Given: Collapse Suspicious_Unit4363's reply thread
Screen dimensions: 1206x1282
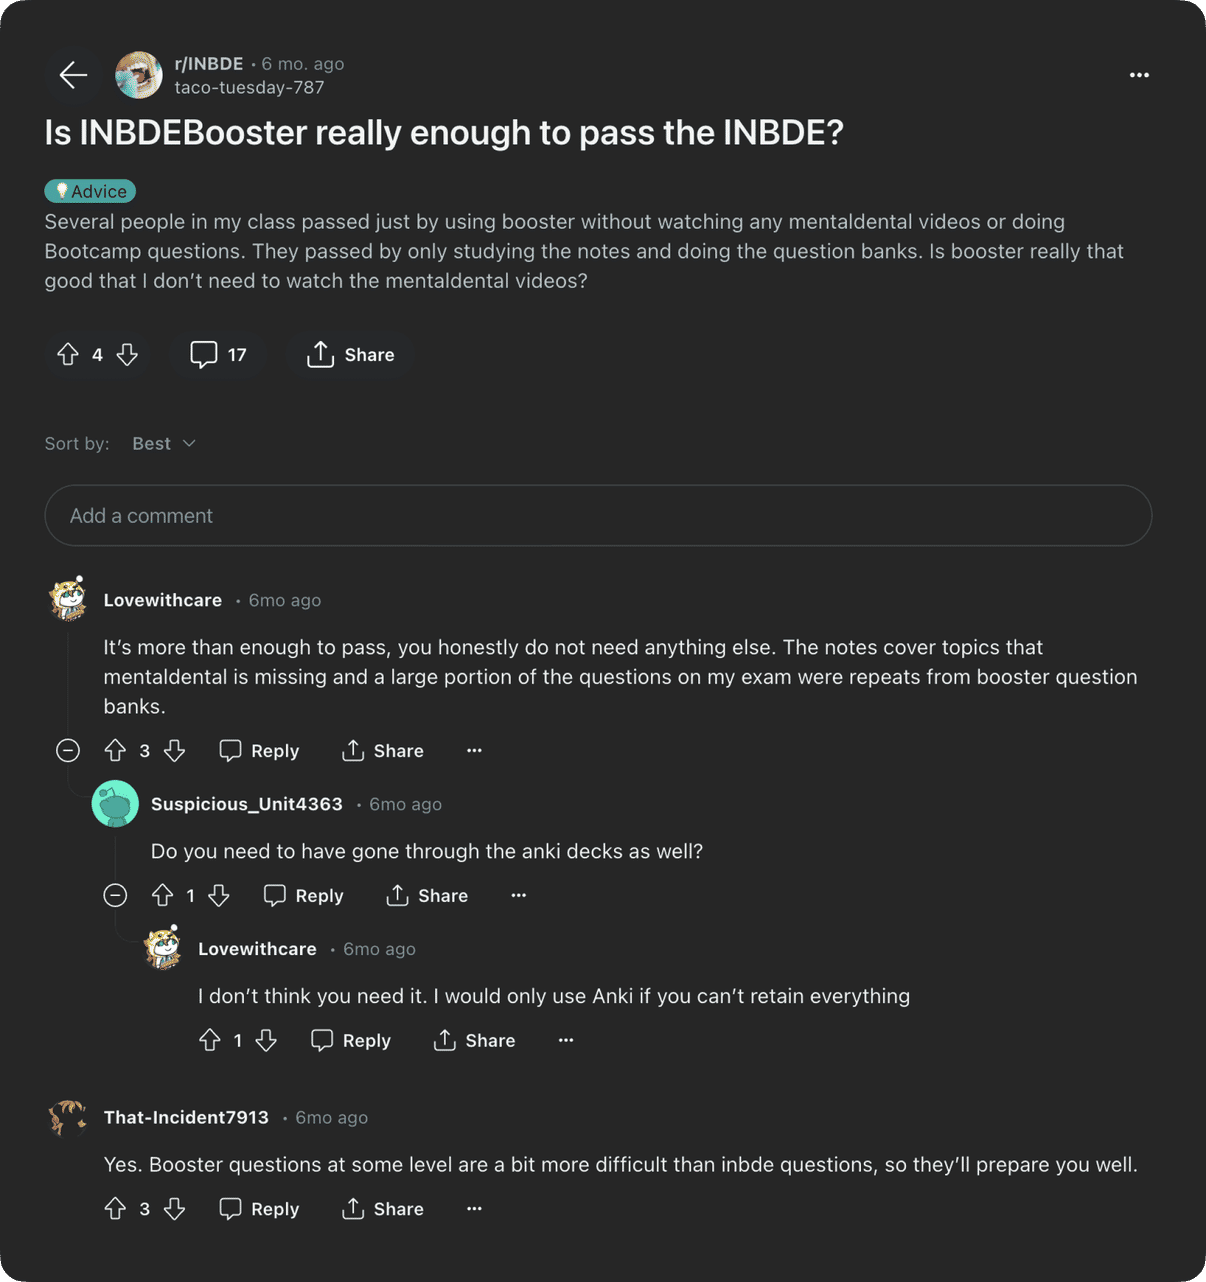Looking at the screenshot, I should 115,895.
